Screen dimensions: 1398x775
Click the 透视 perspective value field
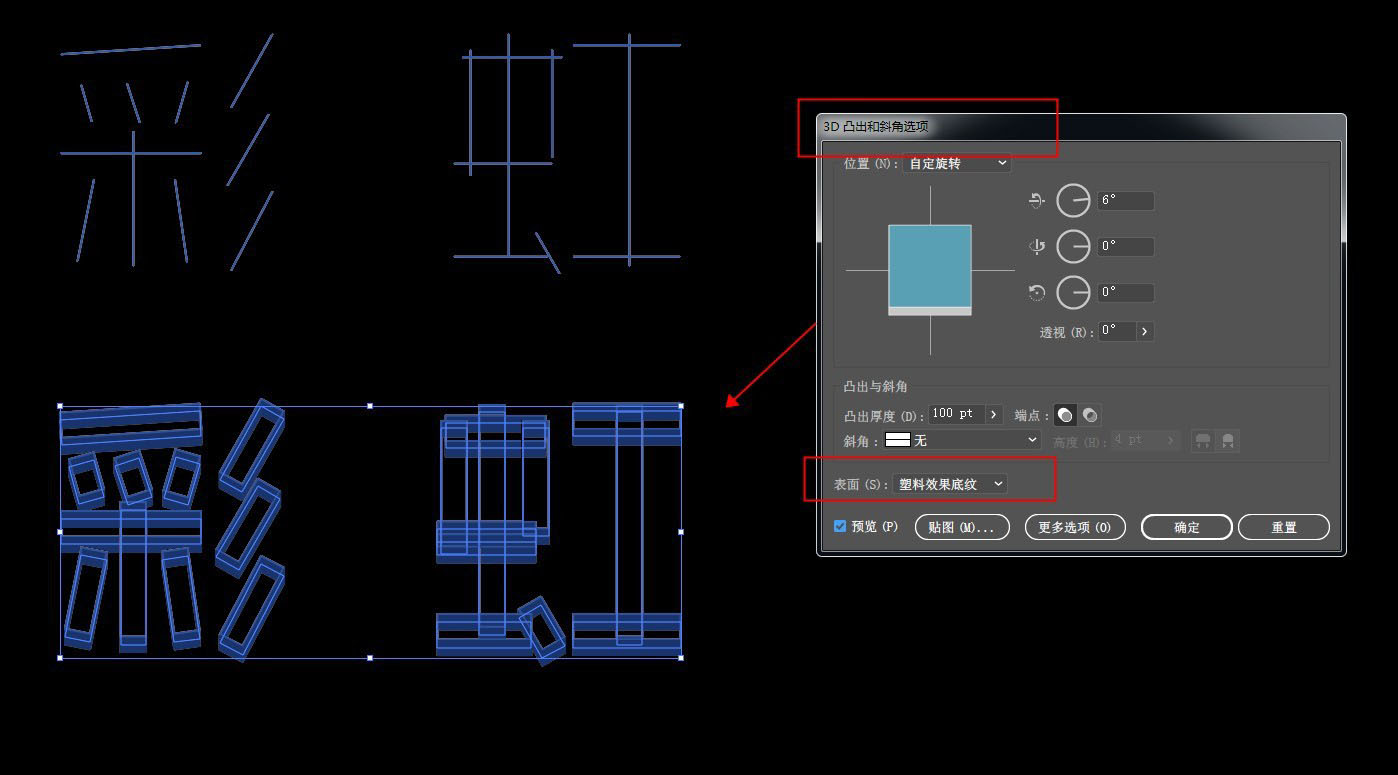pos(1117,331)
